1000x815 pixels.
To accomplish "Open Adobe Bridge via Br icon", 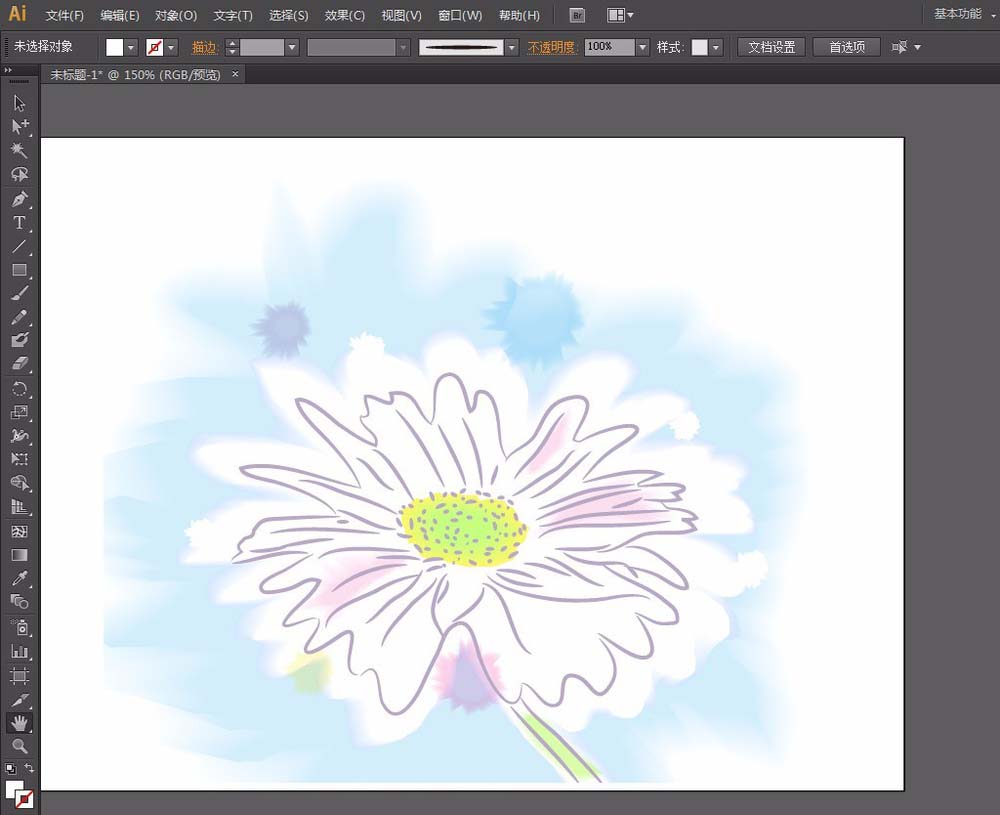I will [577, 15].
